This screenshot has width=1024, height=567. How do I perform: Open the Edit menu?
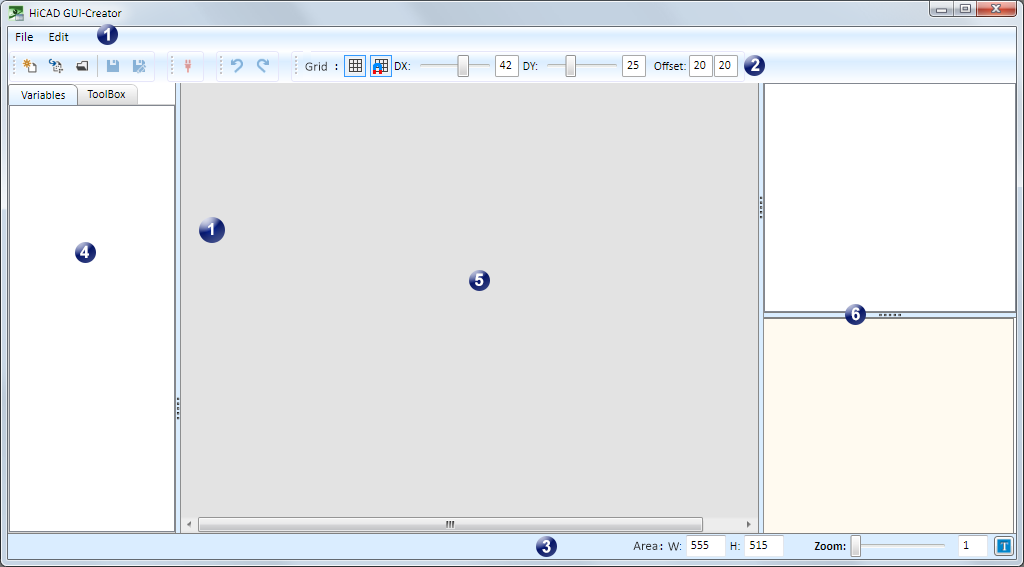59,37
